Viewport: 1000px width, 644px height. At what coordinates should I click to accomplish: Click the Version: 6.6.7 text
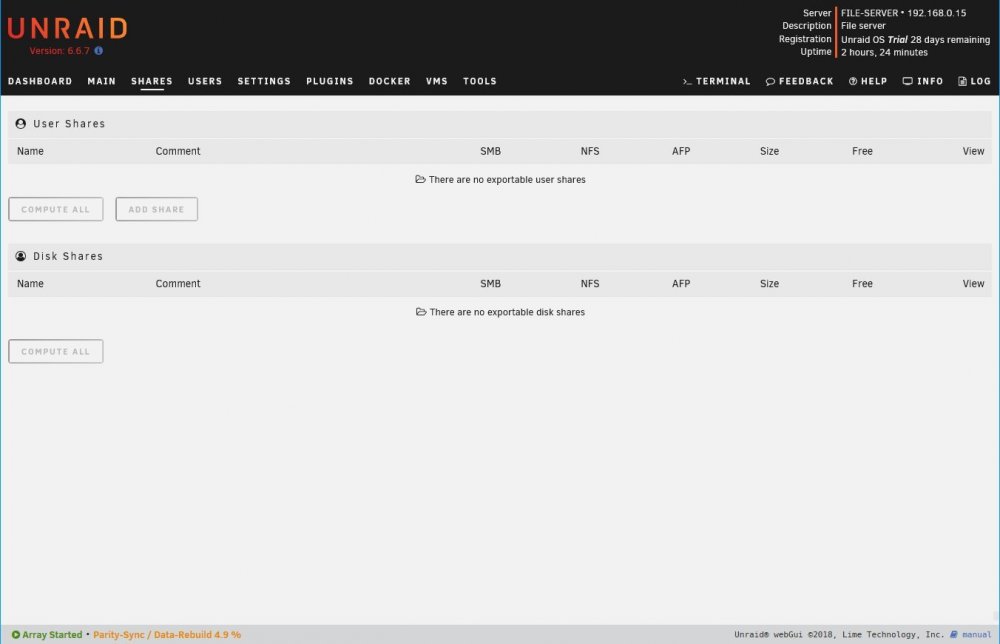coord(59,50)
